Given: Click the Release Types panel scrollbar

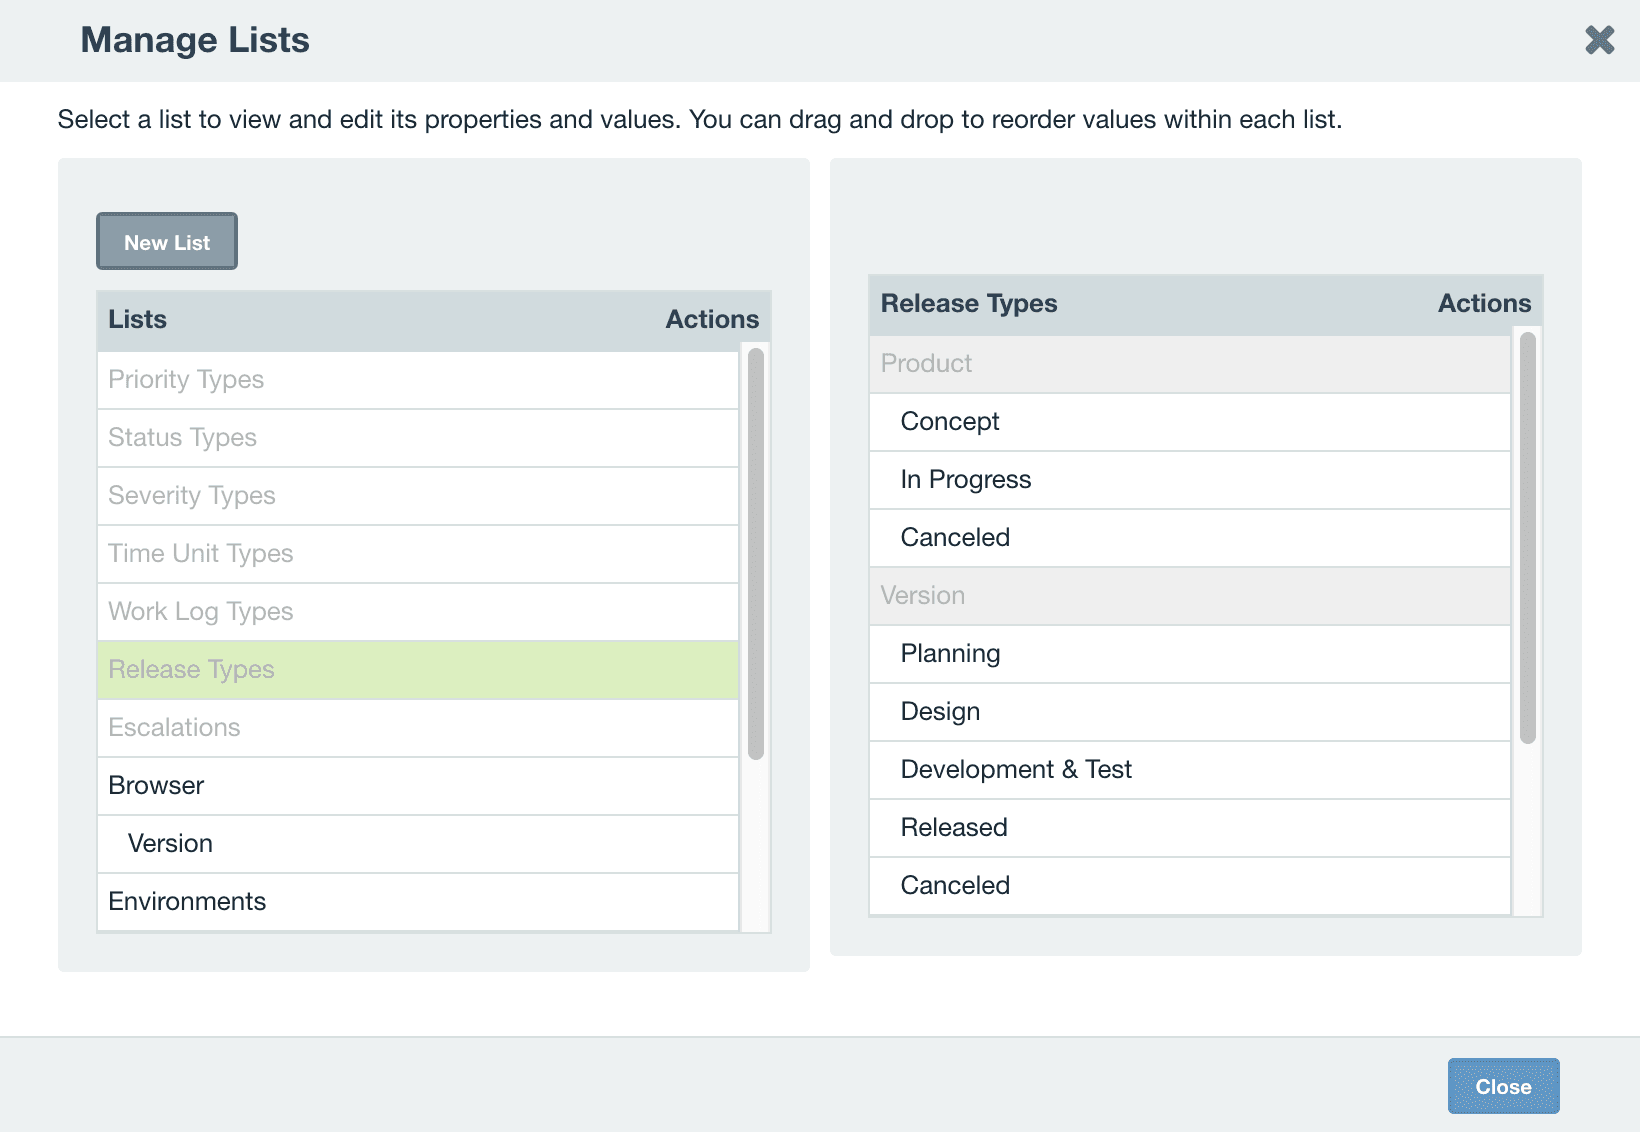Looking at the screenshot, I should click(x=1528, y=538).
